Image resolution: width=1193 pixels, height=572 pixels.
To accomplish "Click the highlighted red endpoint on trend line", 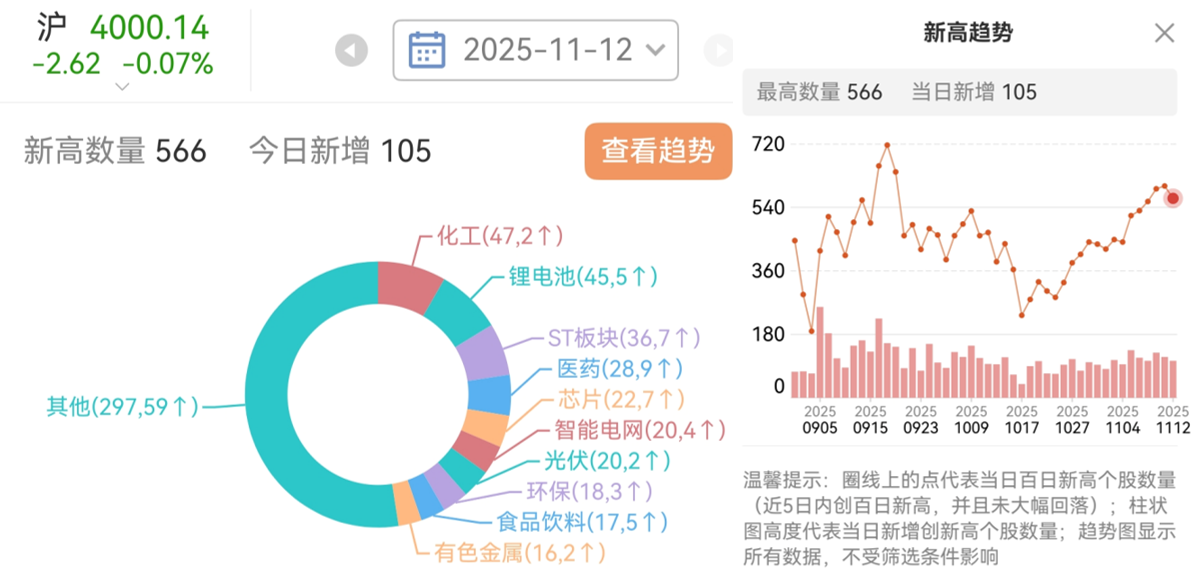I will [1173, 198].
